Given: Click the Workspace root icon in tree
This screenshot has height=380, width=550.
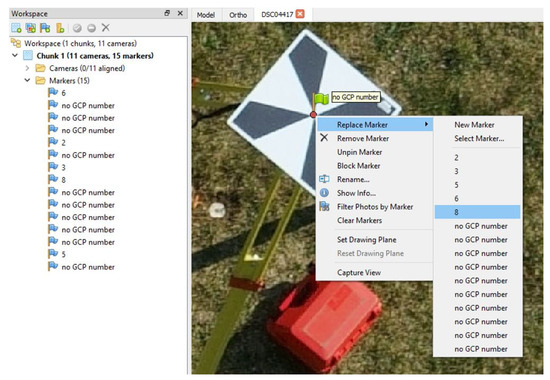Looking at the screenshot, I should [x=16, y=43].
